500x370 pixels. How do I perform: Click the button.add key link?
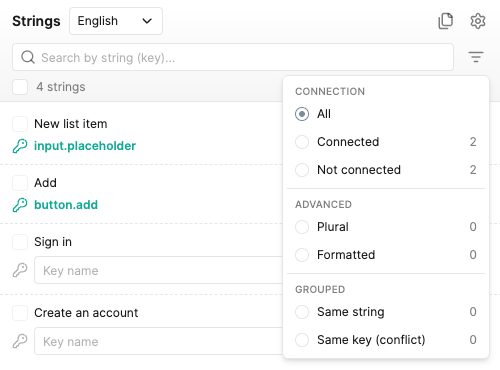pos(66,205)
